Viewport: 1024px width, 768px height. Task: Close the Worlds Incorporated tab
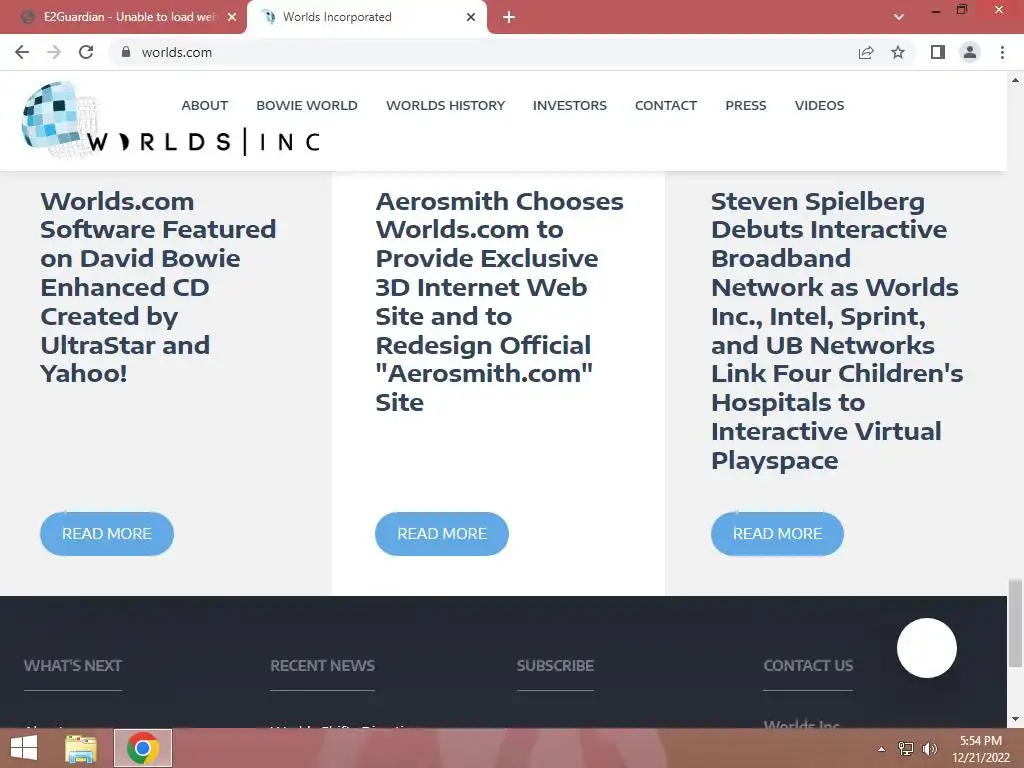[471, 17]
